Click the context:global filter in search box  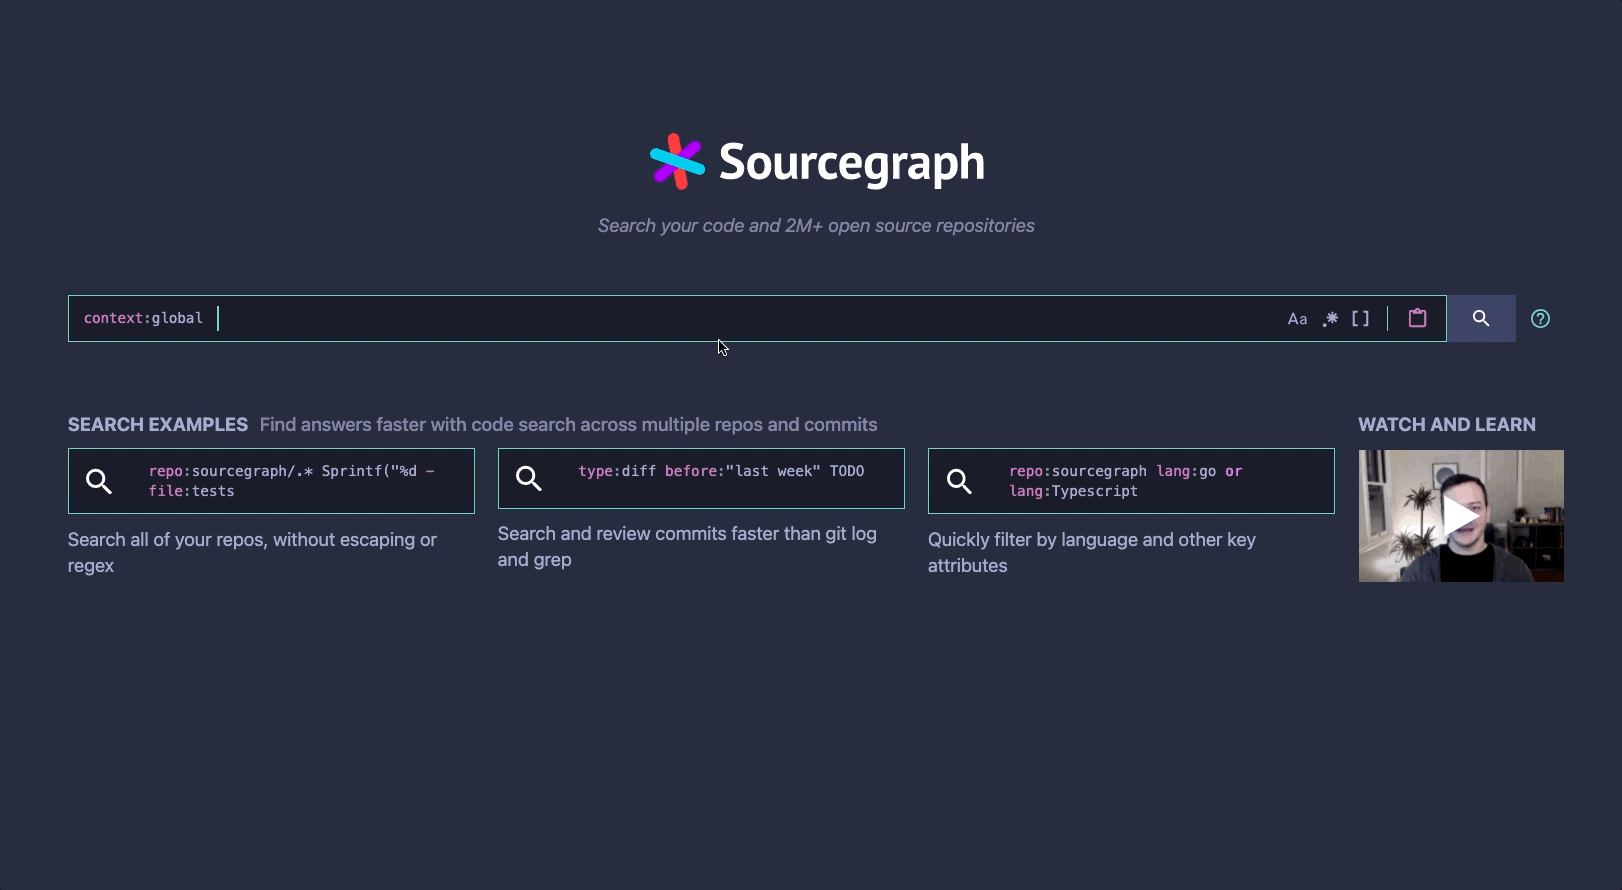143,318
